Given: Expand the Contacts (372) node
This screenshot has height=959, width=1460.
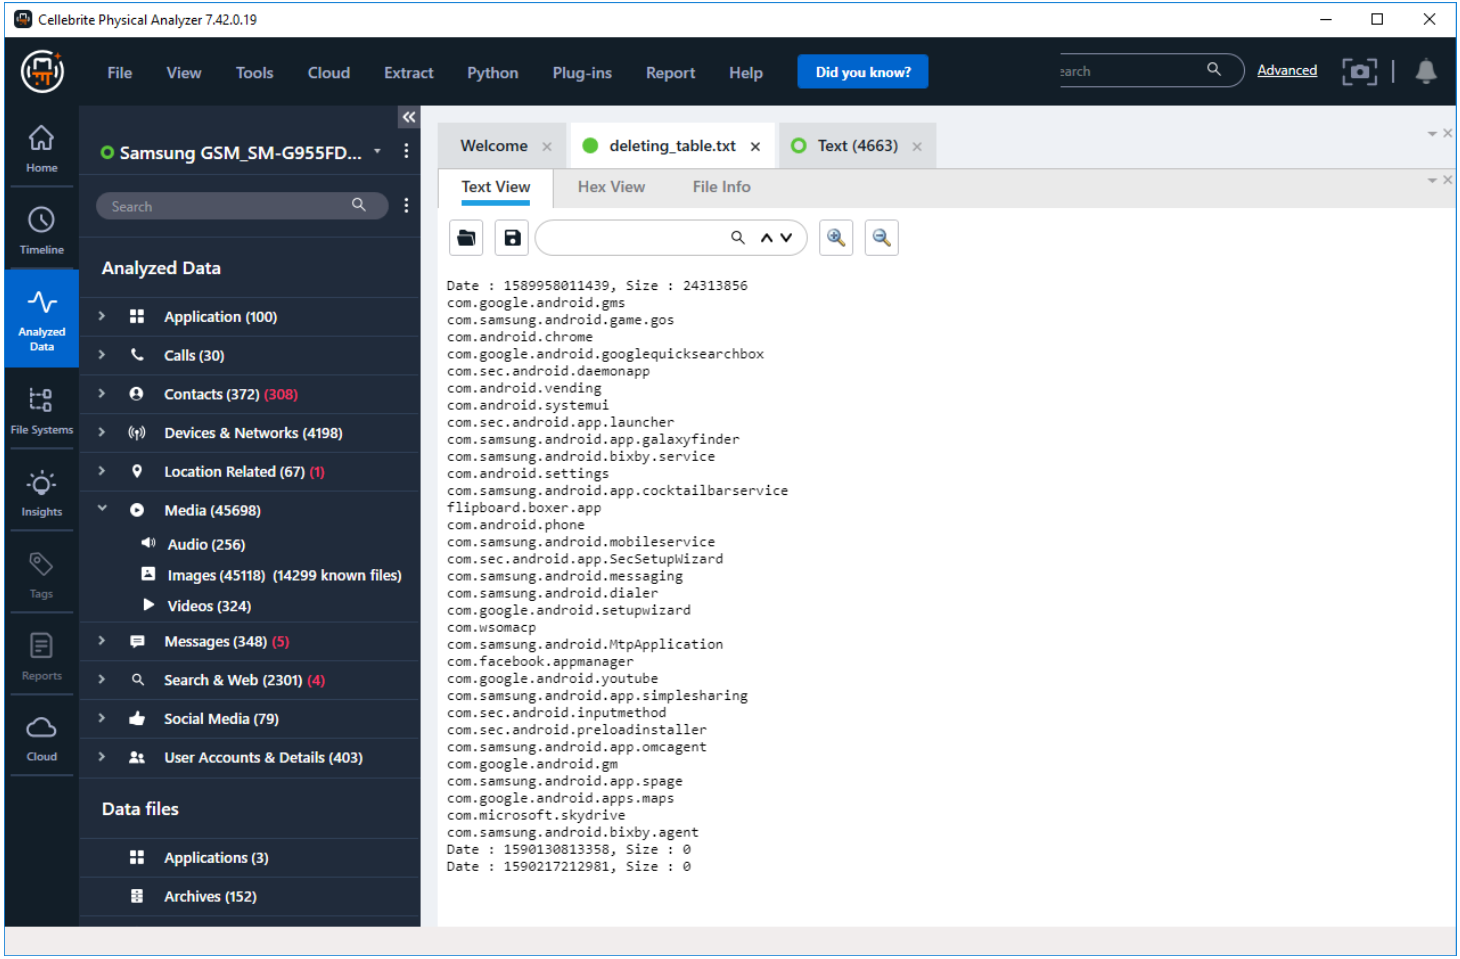Looking at the screenshot, I should coord(102,394).
